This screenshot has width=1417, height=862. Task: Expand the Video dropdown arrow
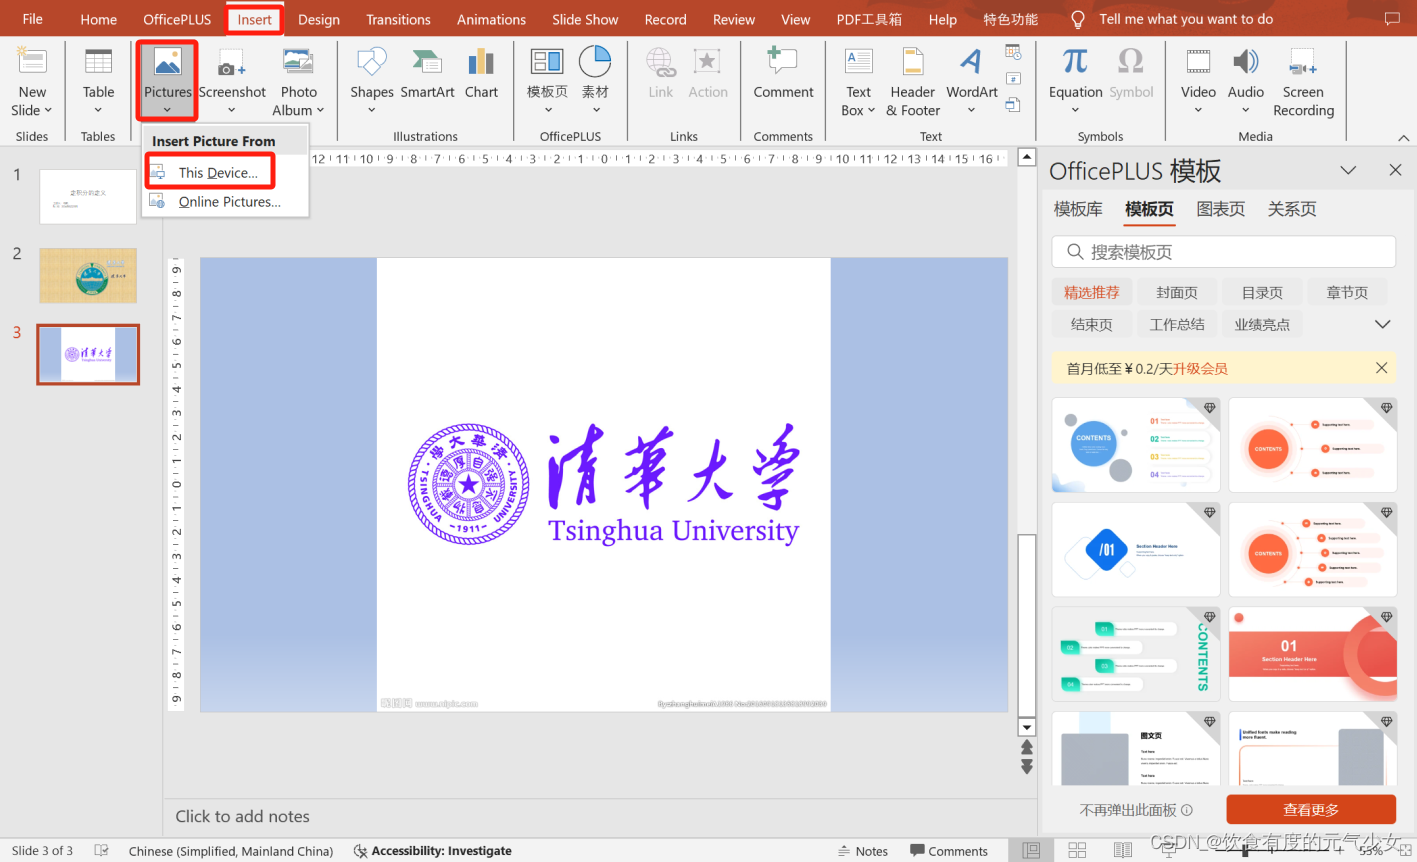click(1198, 111)
